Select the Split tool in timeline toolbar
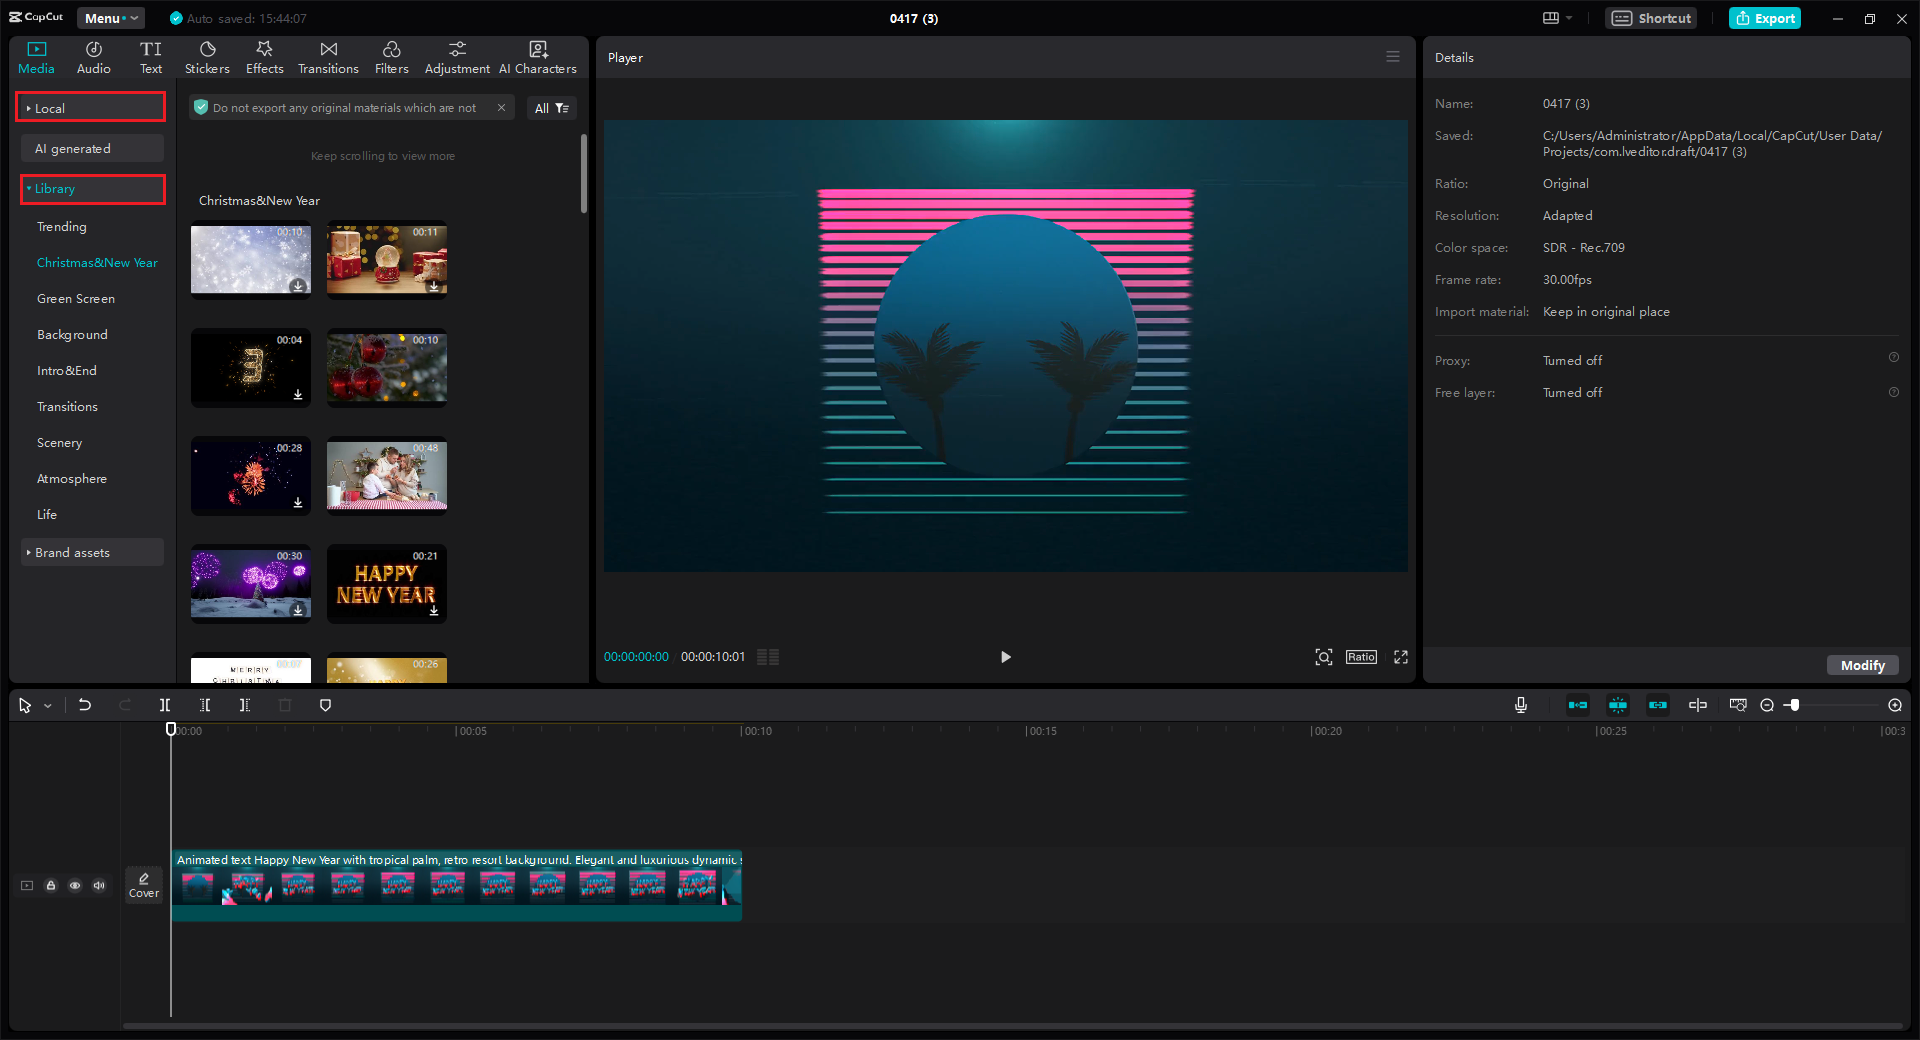This screenshot has height=1040, width=1920. pos(165,705)
